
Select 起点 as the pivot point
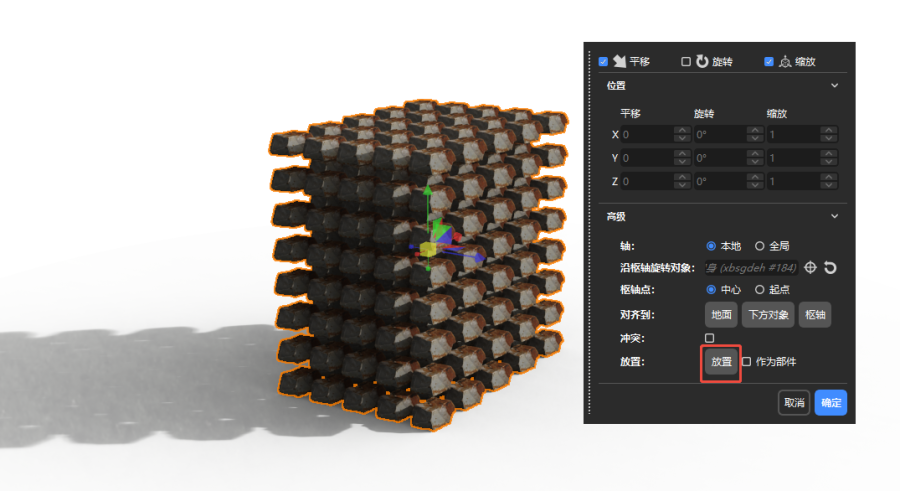click(x=760, y=289)
